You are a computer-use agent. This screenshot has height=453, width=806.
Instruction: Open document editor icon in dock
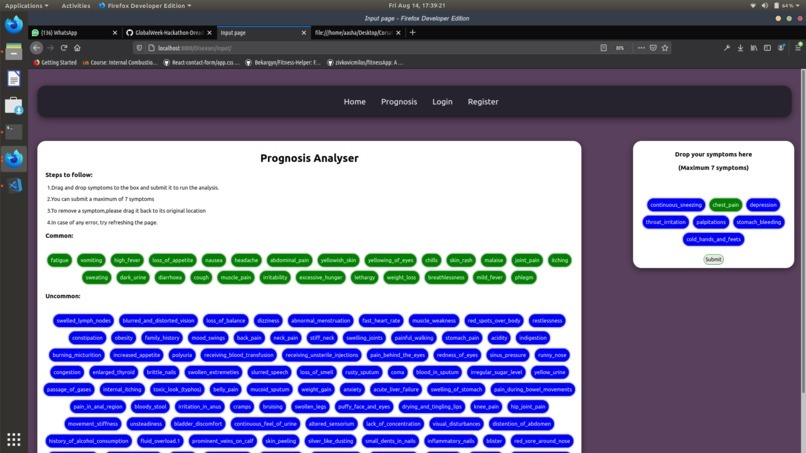pyautogui.click(x=14, y=79)
